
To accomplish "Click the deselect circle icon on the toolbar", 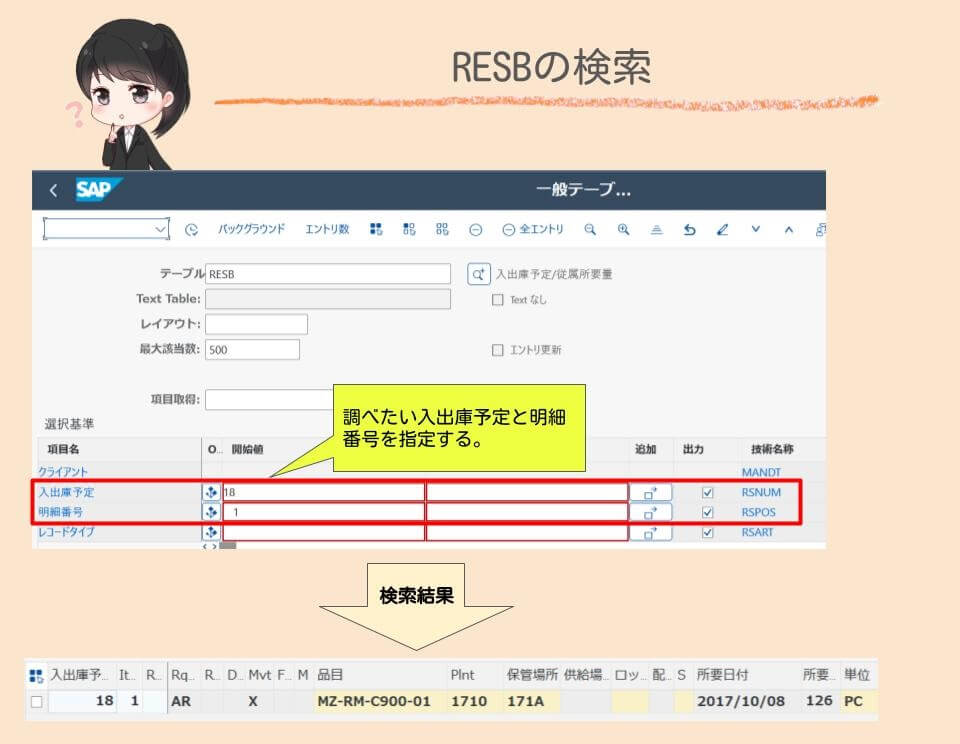I will pyautogui.click(x=474, y=229).
